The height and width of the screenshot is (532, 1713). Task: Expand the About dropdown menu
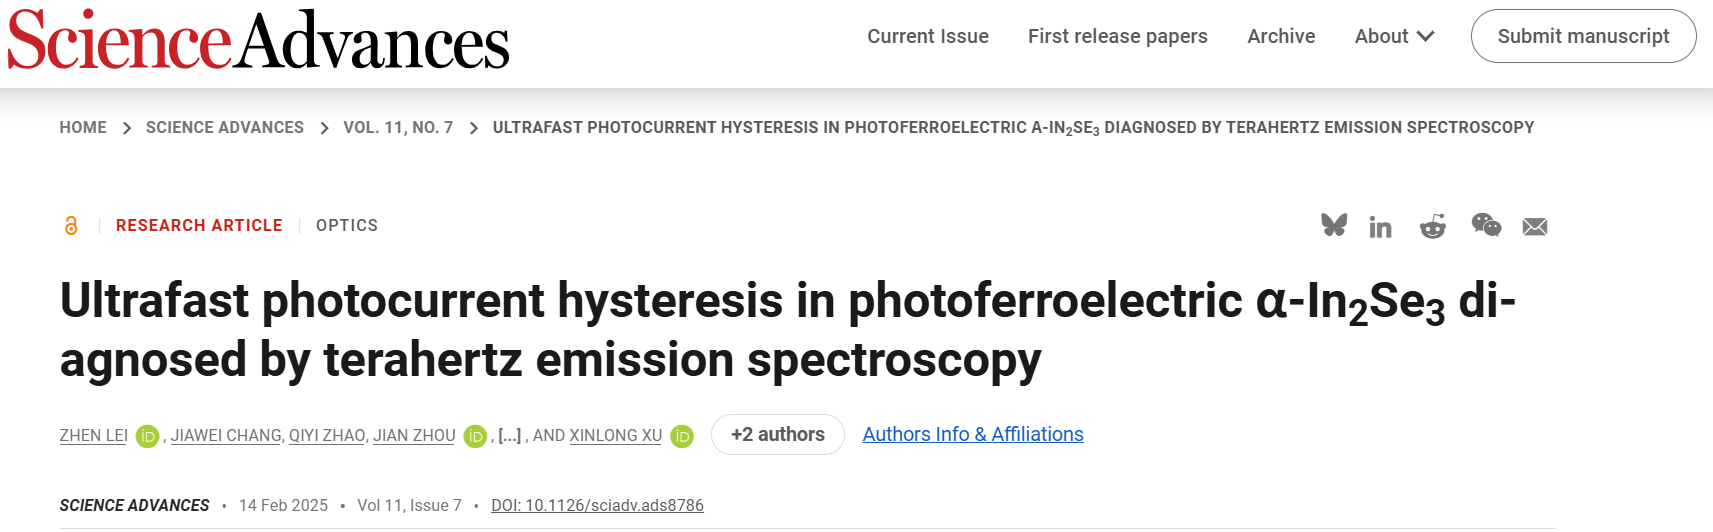[x=1394, y=36]
